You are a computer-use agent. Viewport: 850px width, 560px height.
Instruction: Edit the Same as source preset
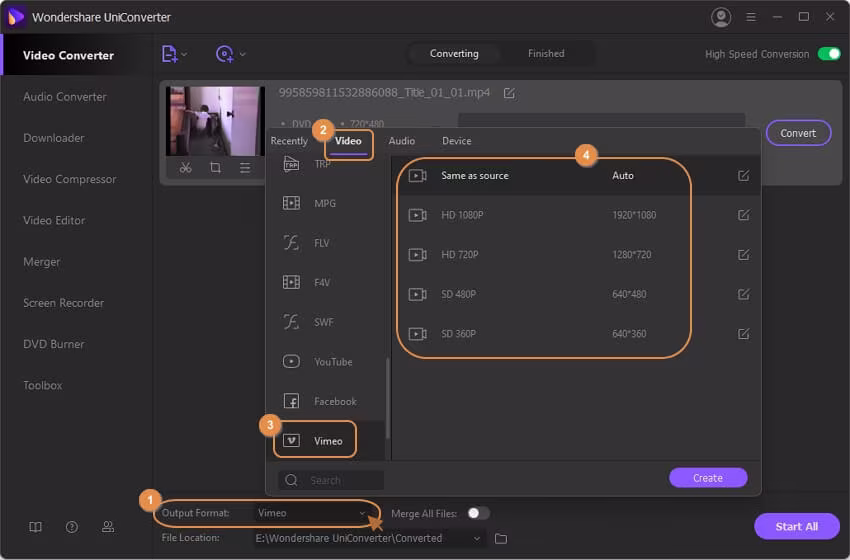pos(744,176)
